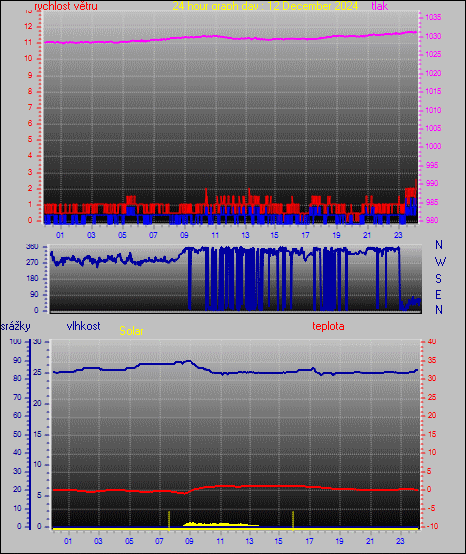466x554 pixels.
Task: Click hour 23 label under the top graph
Action: click(398, 235)
